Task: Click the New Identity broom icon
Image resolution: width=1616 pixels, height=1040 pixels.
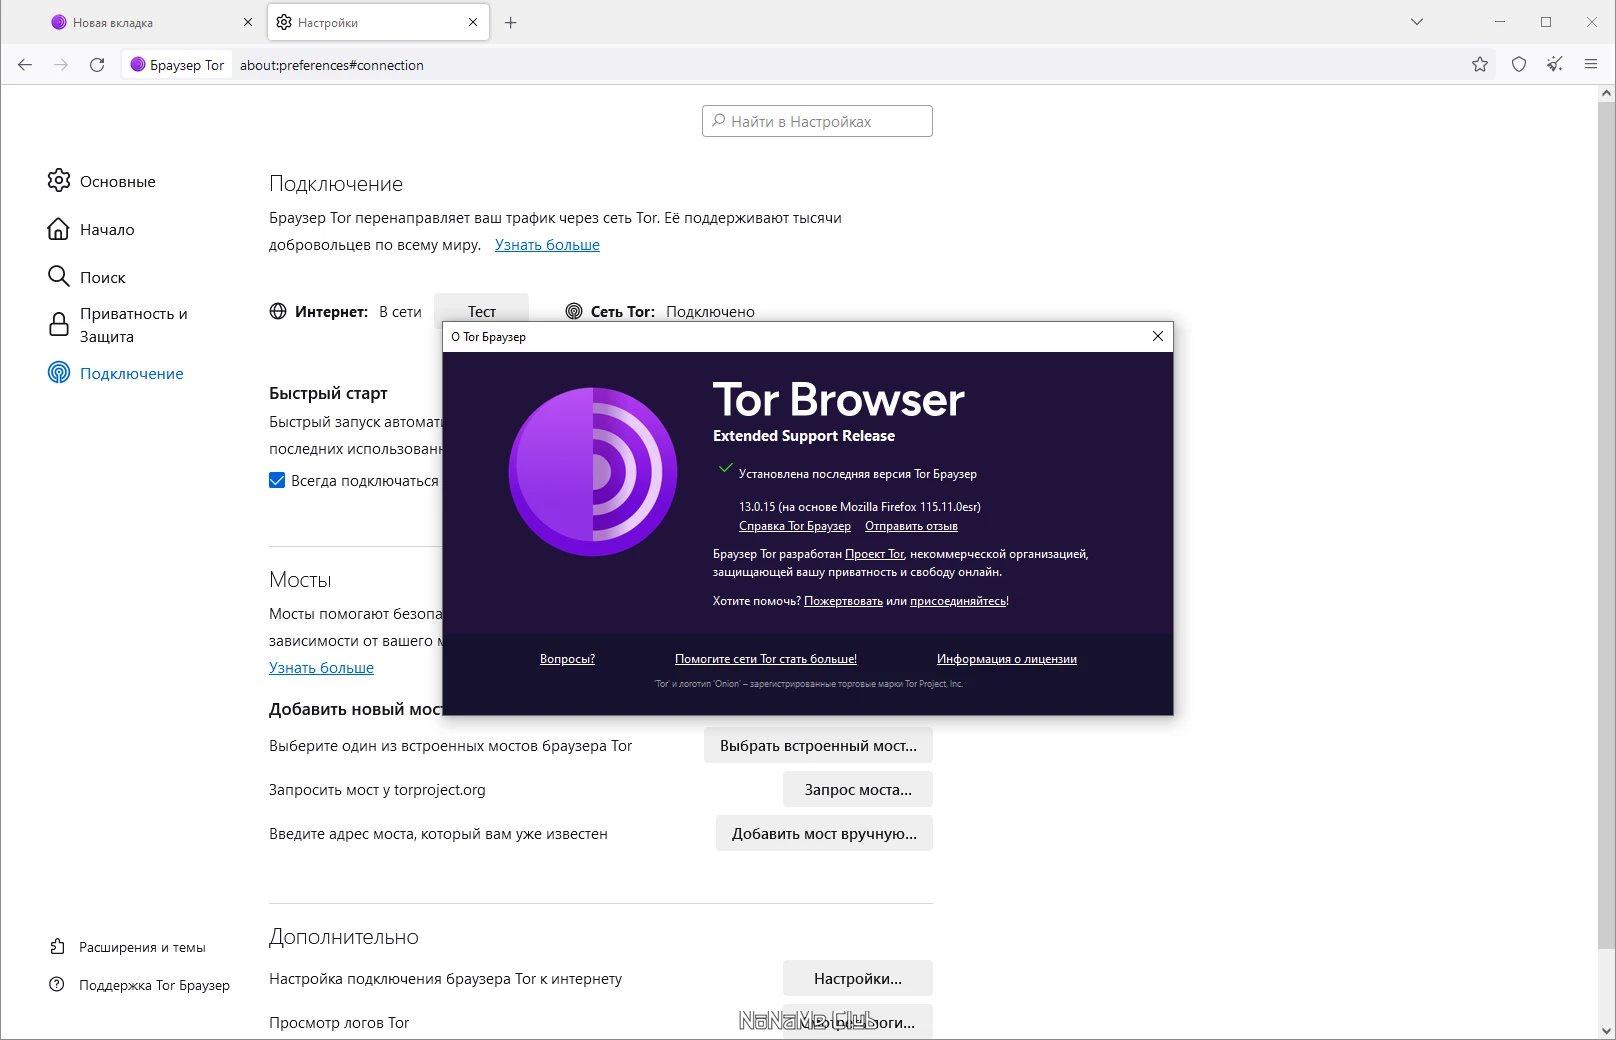Action: tap(1554, 65)
